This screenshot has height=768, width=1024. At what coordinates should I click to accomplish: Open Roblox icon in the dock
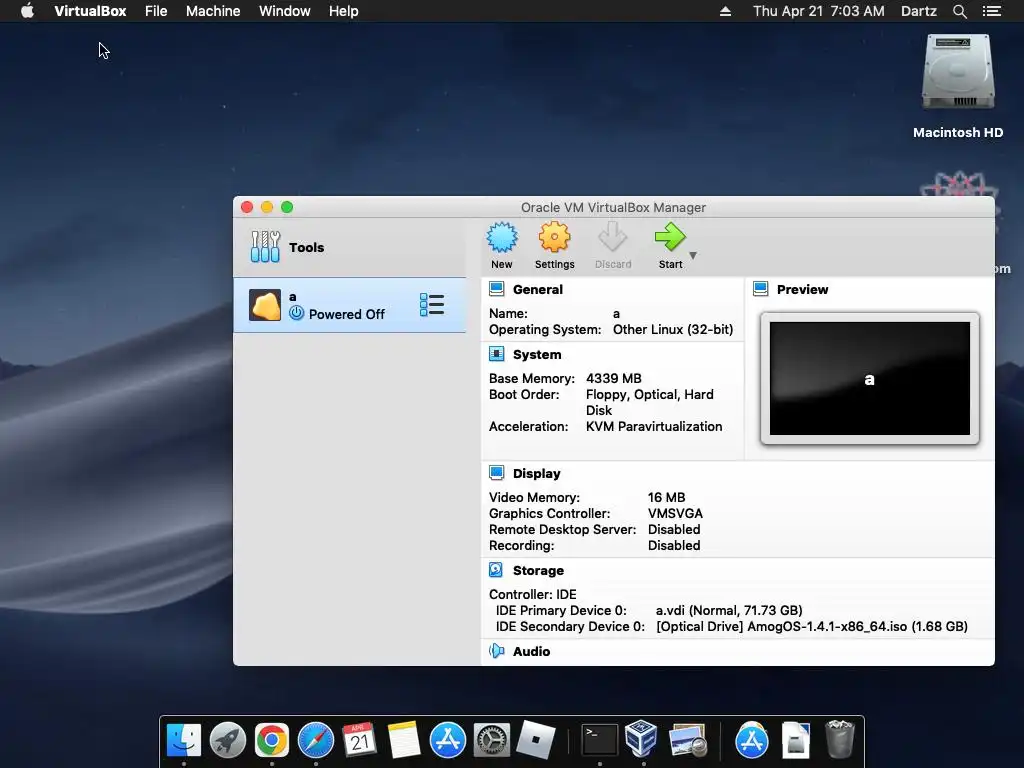[536, 740]
